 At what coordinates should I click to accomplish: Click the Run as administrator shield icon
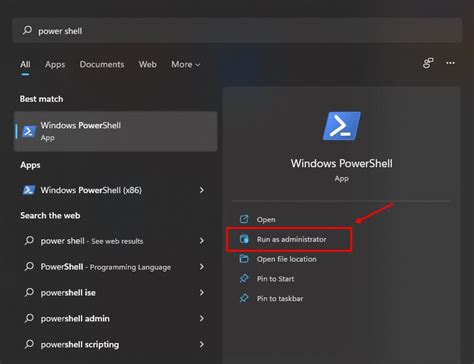point(244,239)
